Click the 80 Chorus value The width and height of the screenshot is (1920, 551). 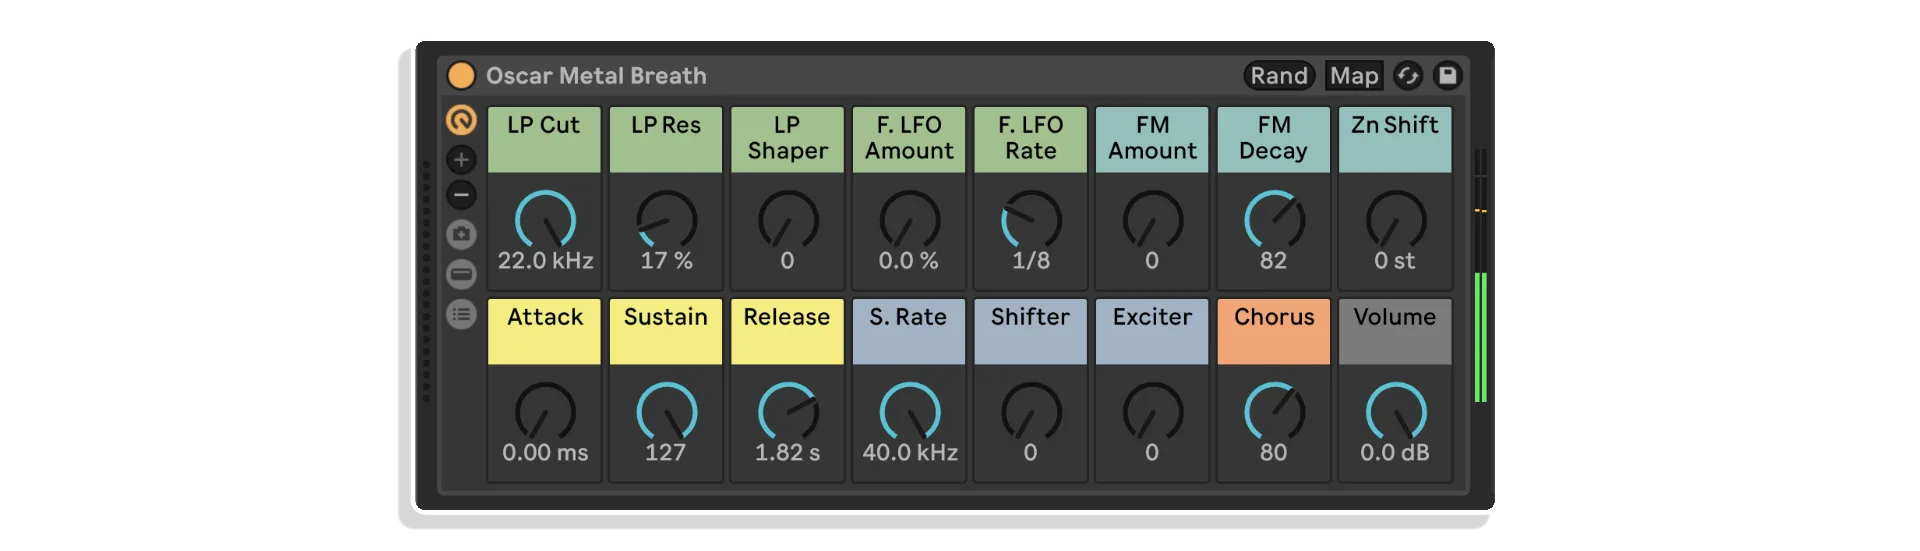click(1273, 453)
